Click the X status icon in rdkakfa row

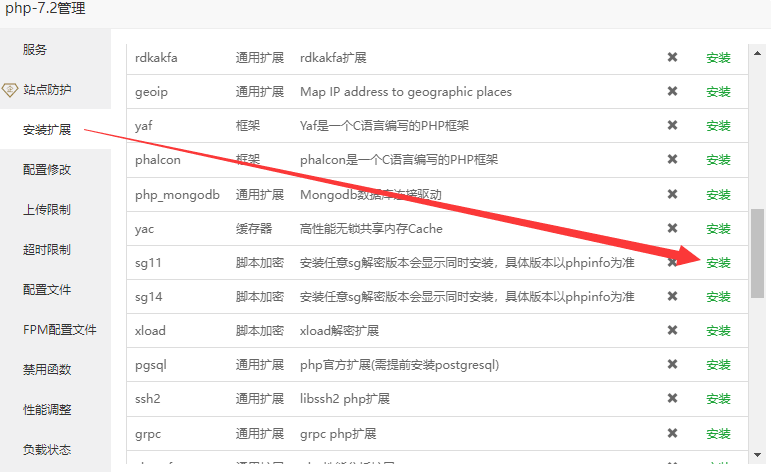coord(672,57)
